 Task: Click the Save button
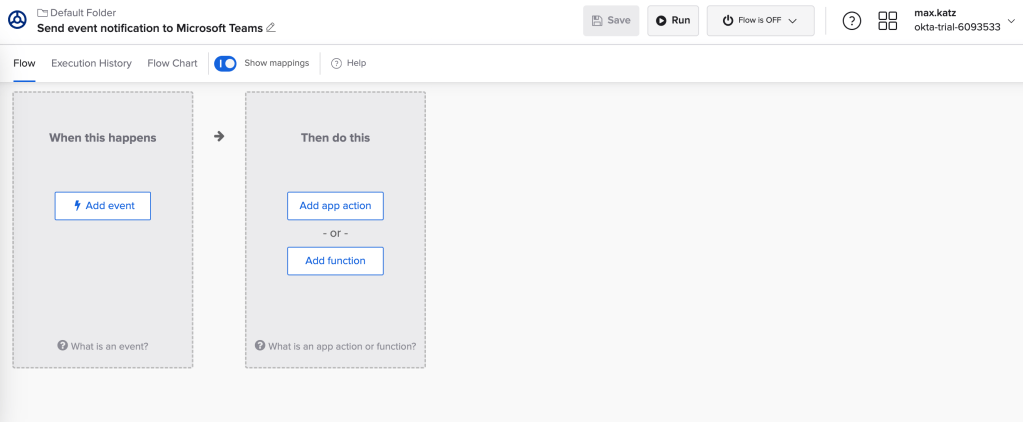[x=611, y=20]
